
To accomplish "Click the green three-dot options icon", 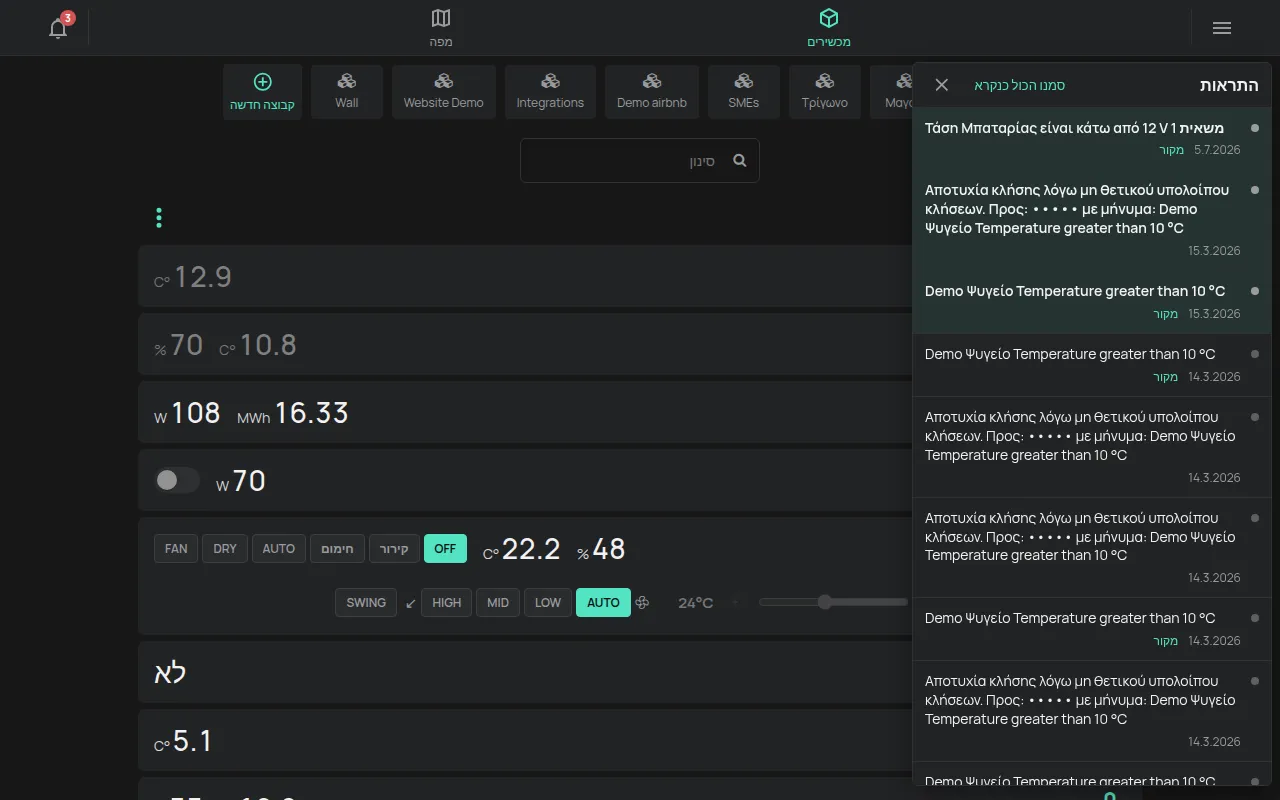I will (x=159, y=218).
